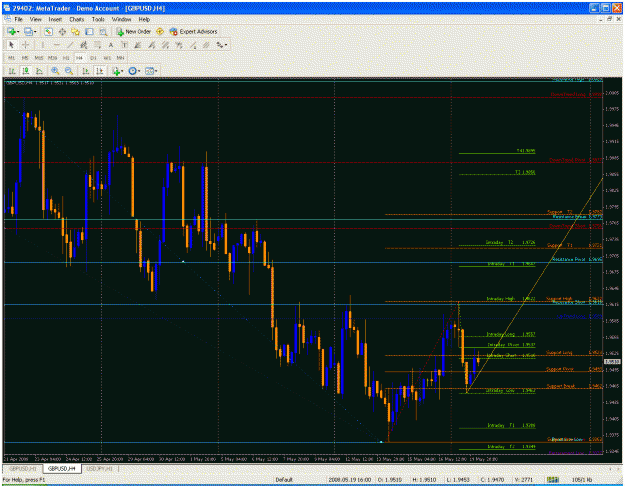625x486 pixels.
Task: Draw a horizontal line tool
Action: click(57, 45)
